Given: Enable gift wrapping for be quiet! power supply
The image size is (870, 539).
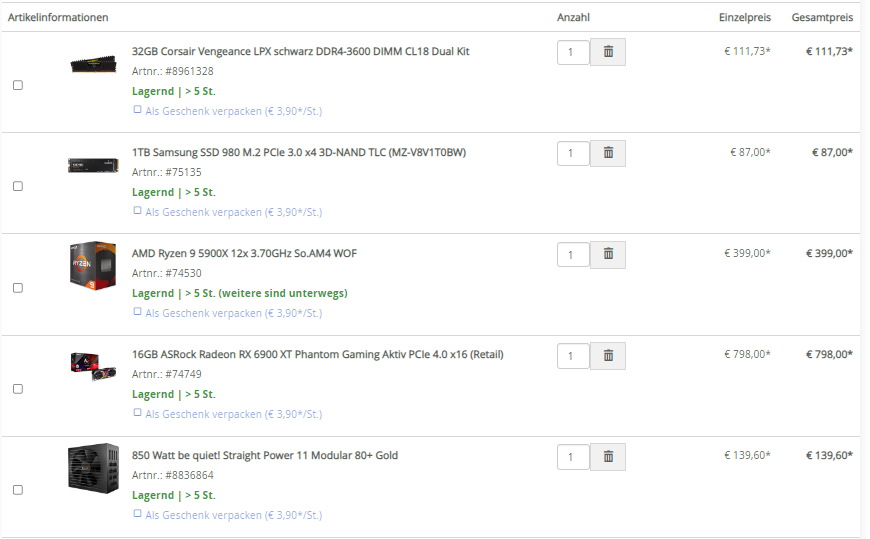Looking at the screenshot, I should point(137,514).
